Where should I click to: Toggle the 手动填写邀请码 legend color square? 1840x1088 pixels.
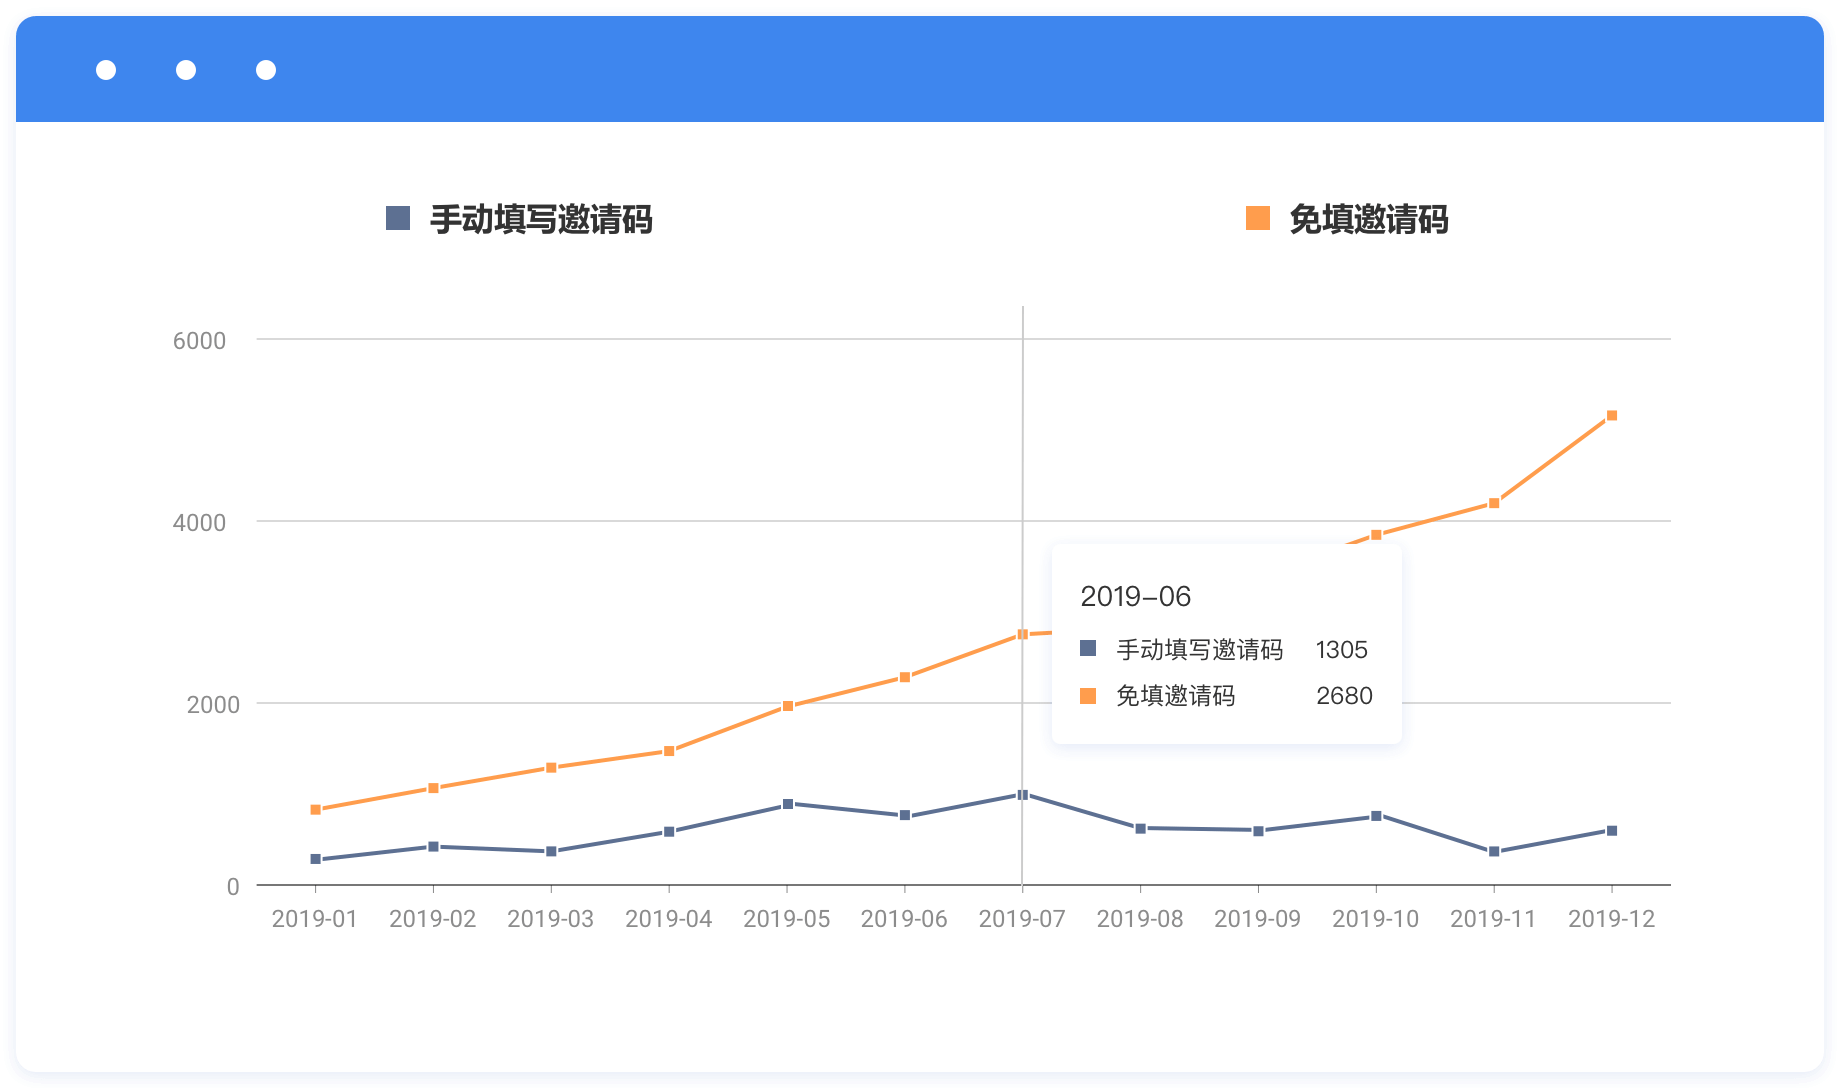(398, 218)
